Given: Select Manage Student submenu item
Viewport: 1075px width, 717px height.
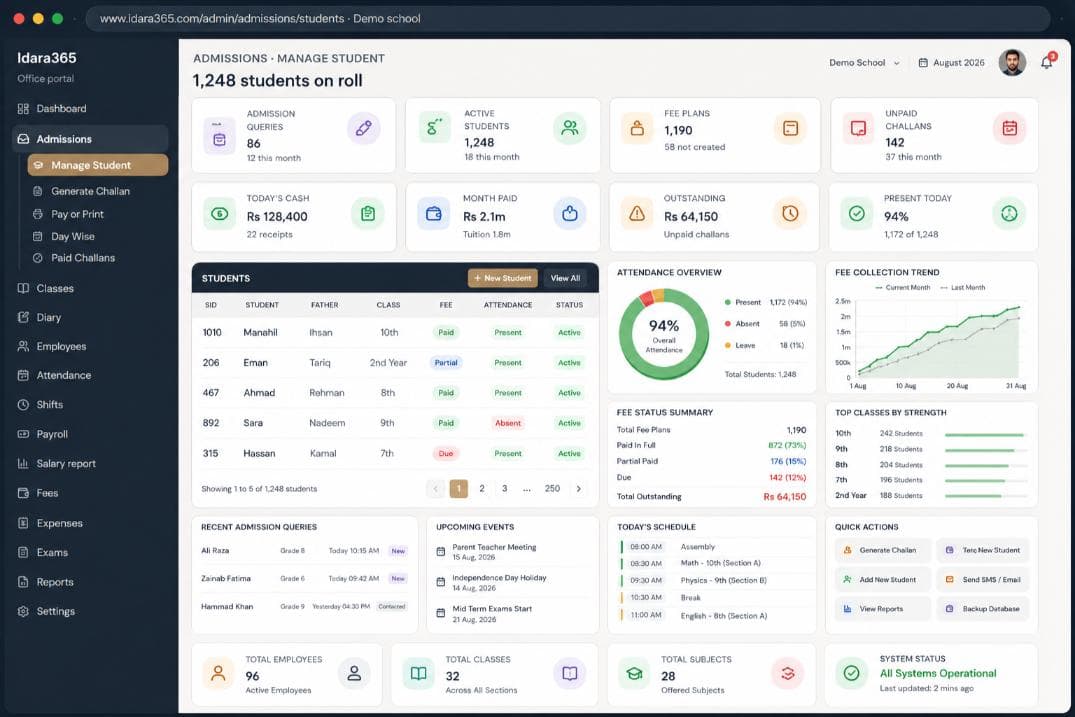Looking at the screenshot, I should [98, 165].
